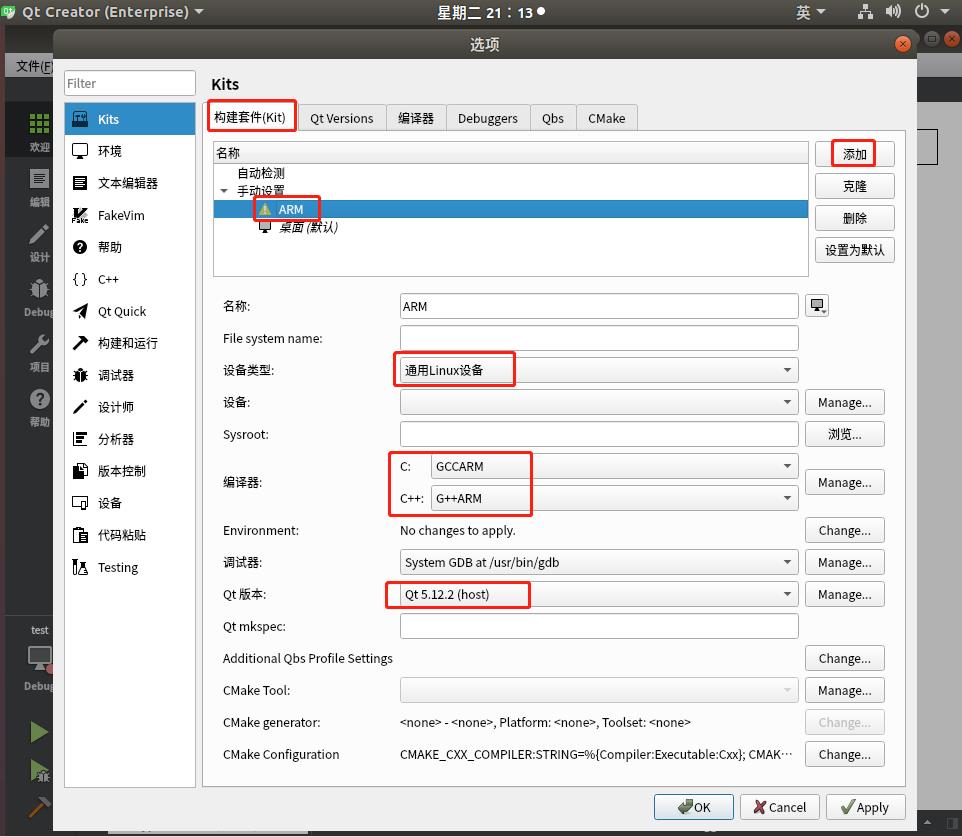
Task: Focus the Filter search field
Action: pyautogui.click(x=129, y=83)
